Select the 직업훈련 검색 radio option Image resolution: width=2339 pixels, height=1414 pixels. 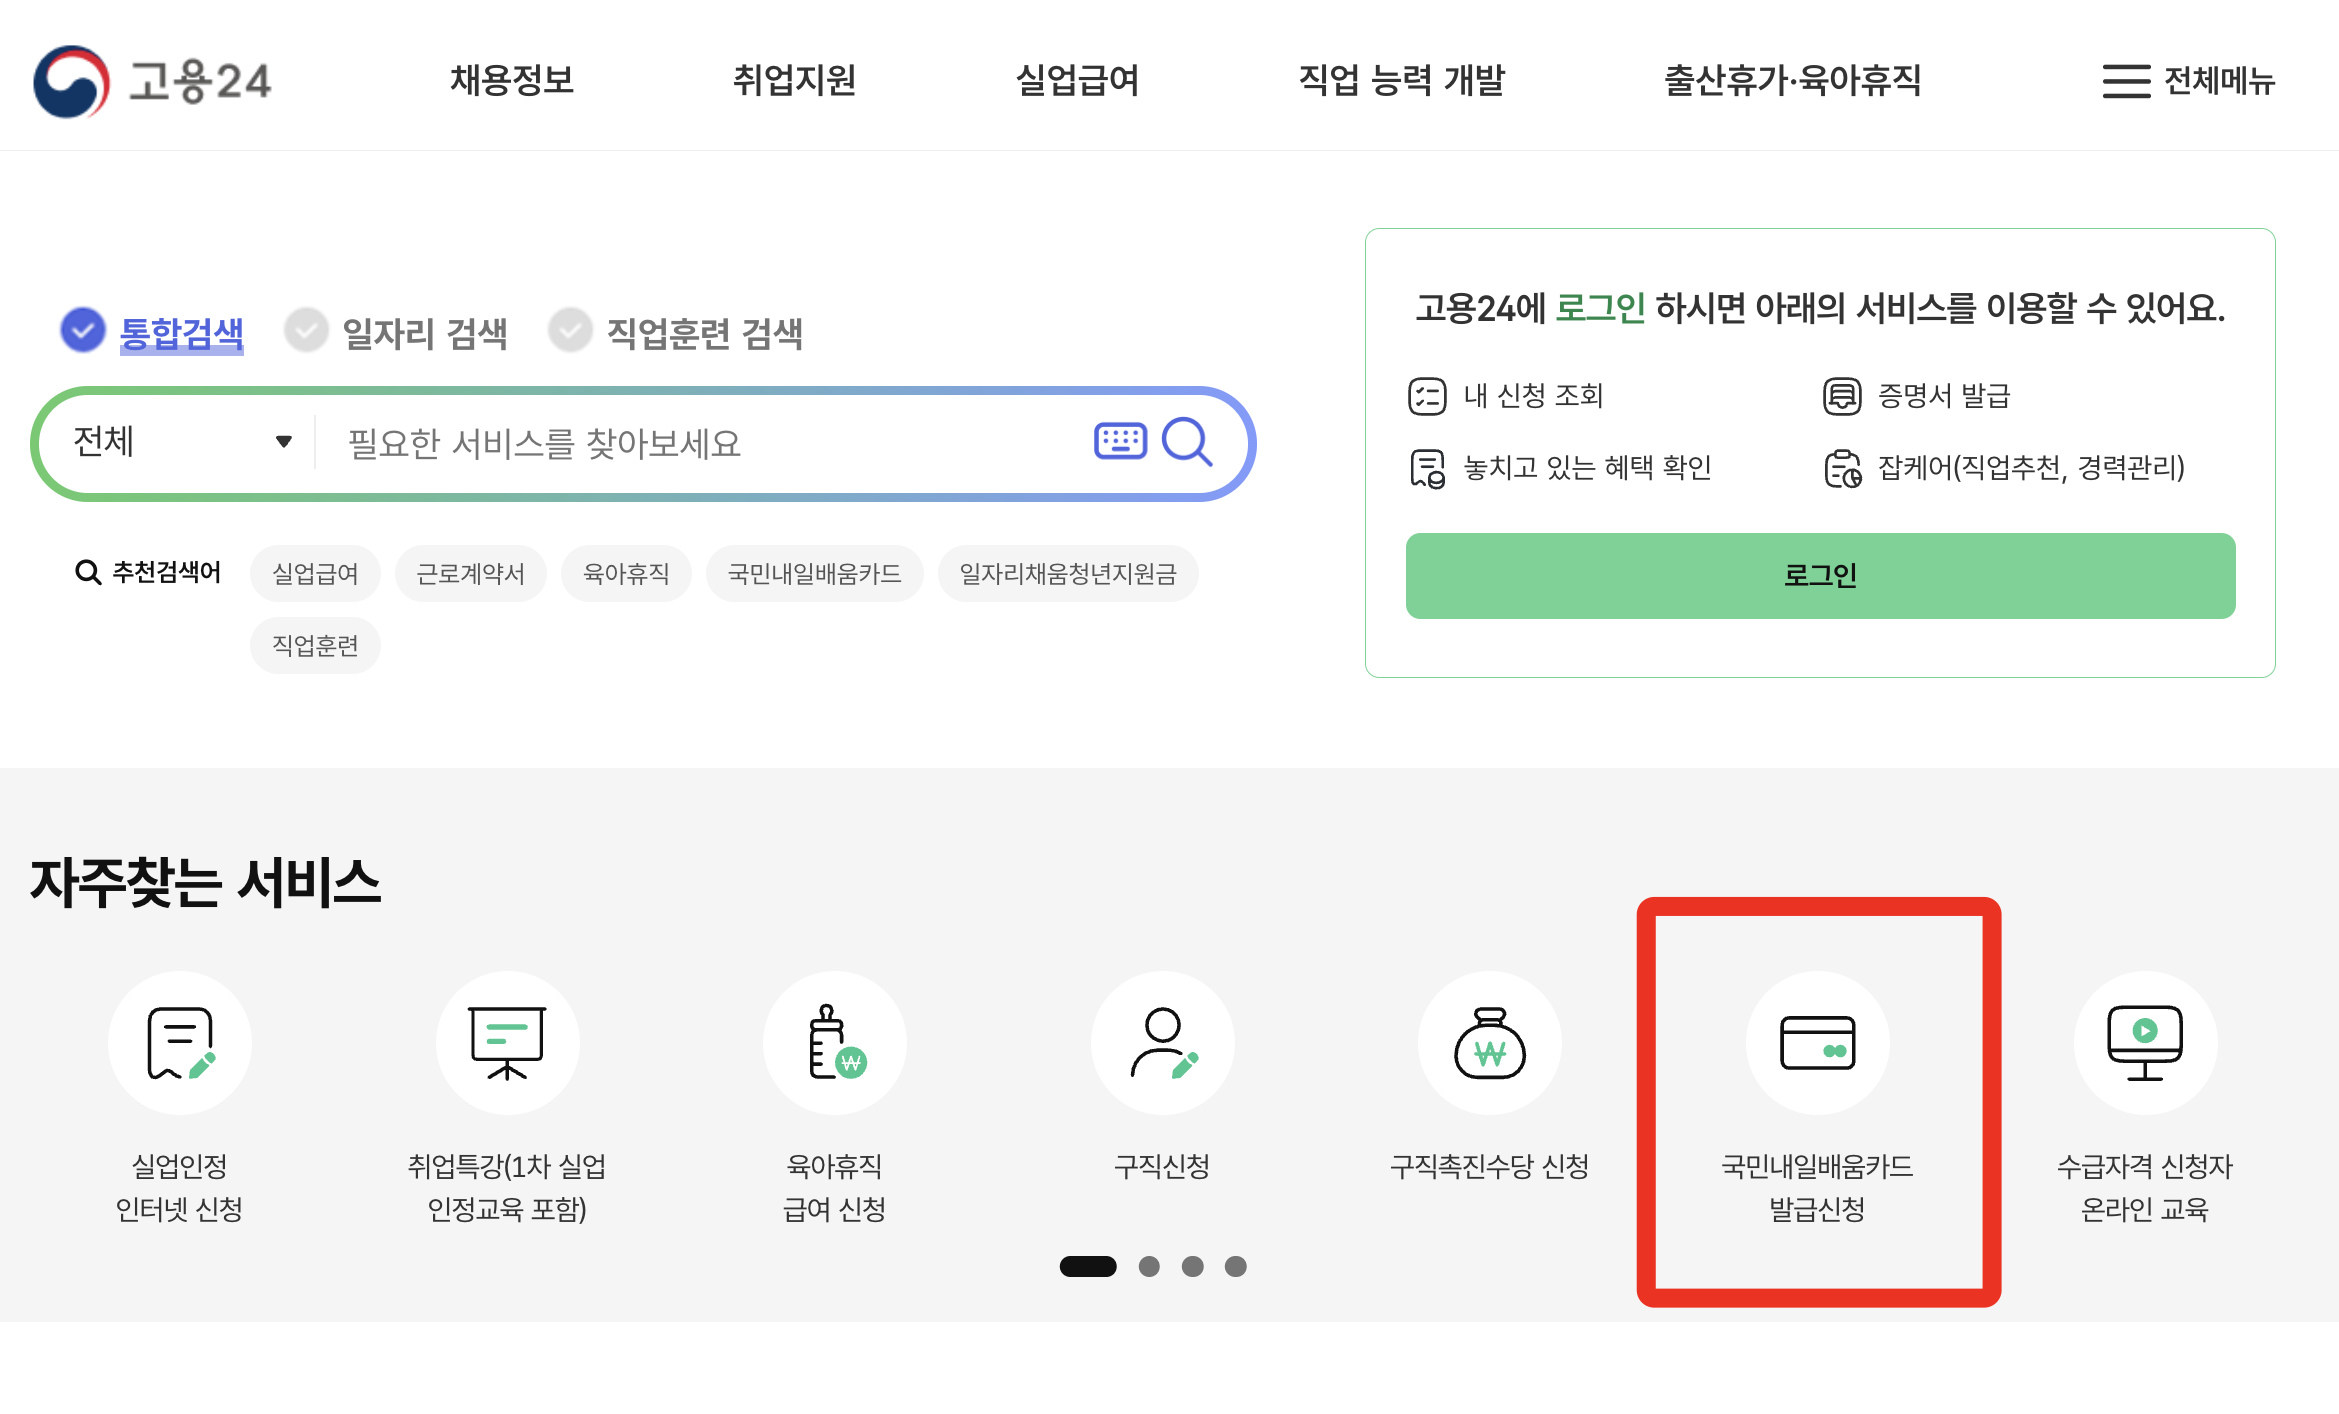pos(570,331)
